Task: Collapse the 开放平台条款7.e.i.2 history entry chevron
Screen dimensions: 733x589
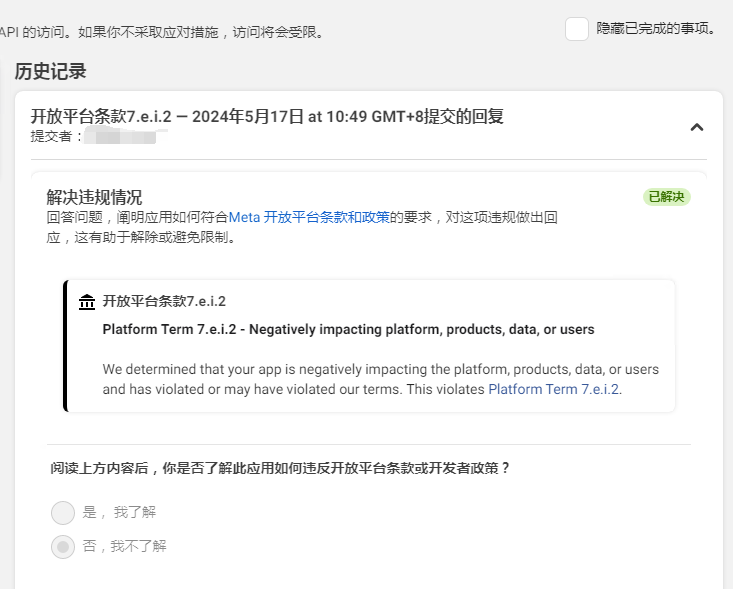Action: tap(697, 127)
